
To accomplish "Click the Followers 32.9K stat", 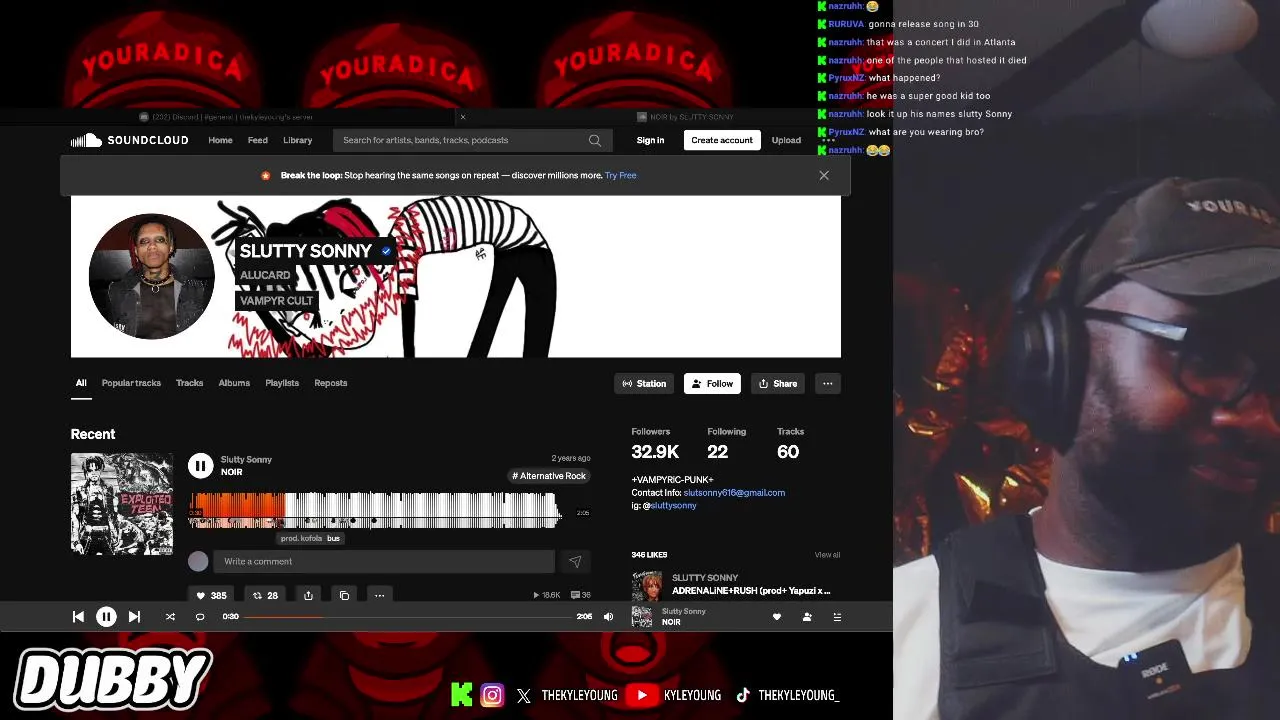I will [x=655, y=445].
